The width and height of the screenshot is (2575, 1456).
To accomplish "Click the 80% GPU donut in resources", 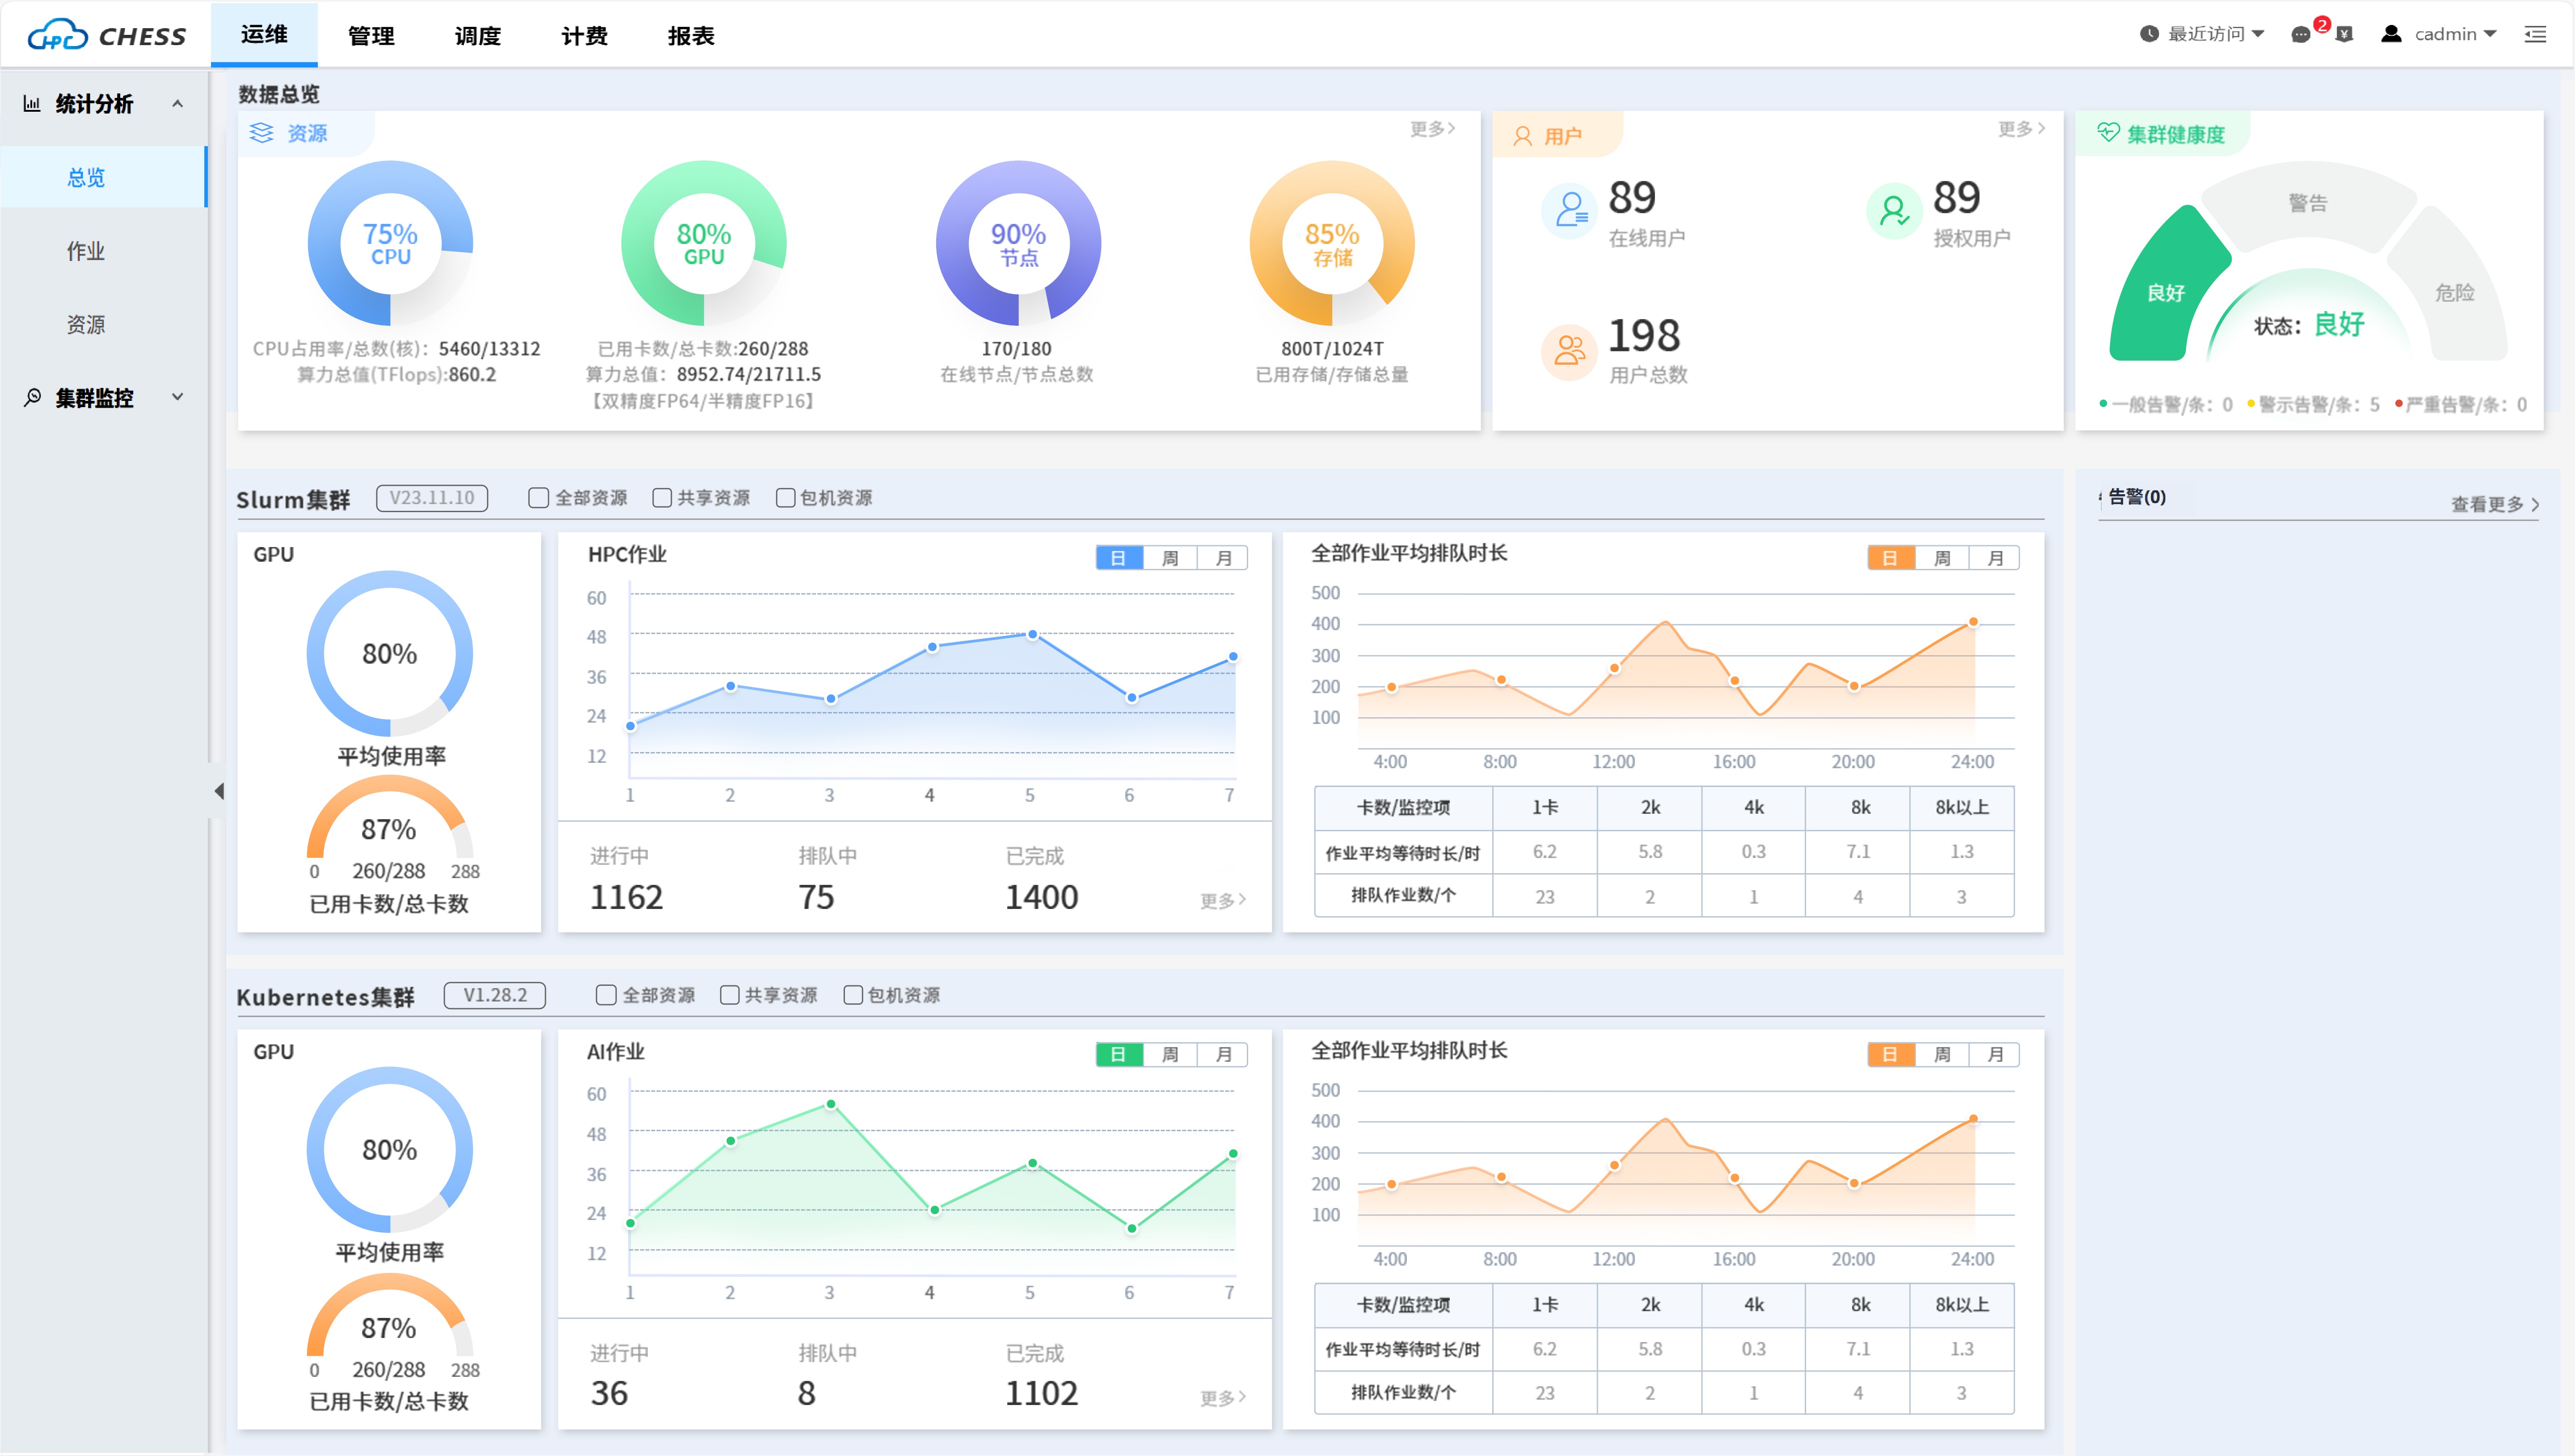I will point(704,243).
